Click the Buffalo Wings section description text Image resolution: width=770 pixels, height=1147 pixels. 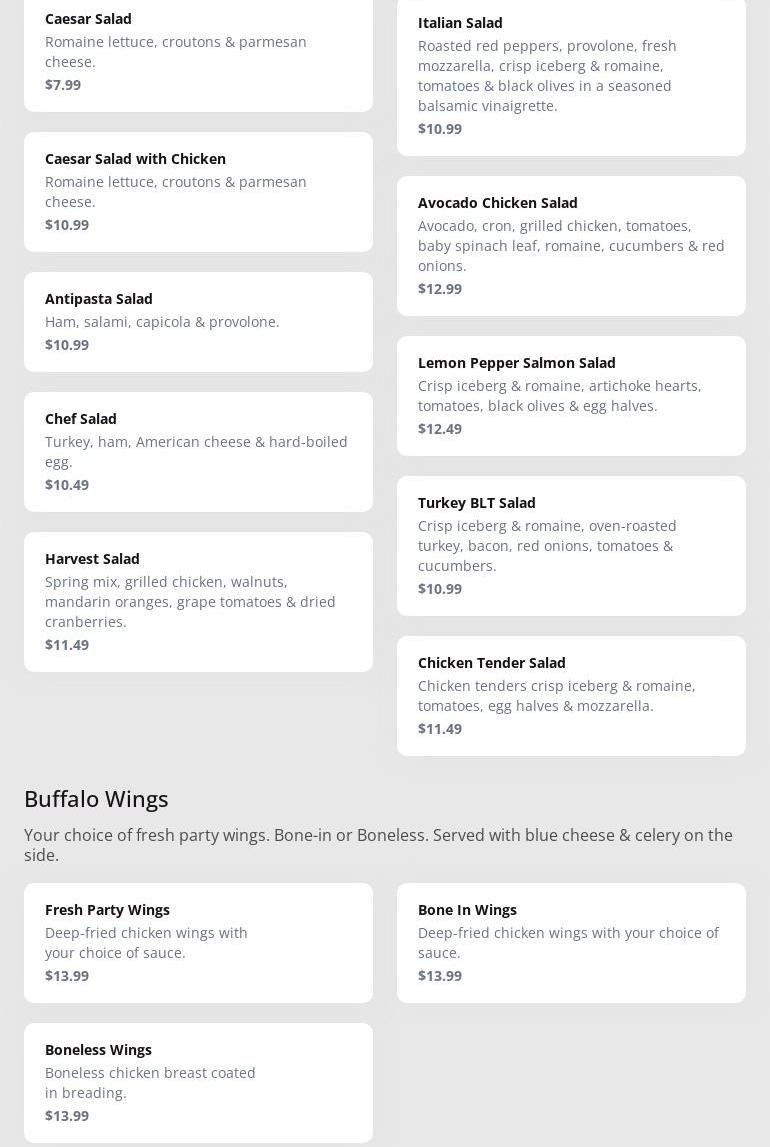point(378,844)
